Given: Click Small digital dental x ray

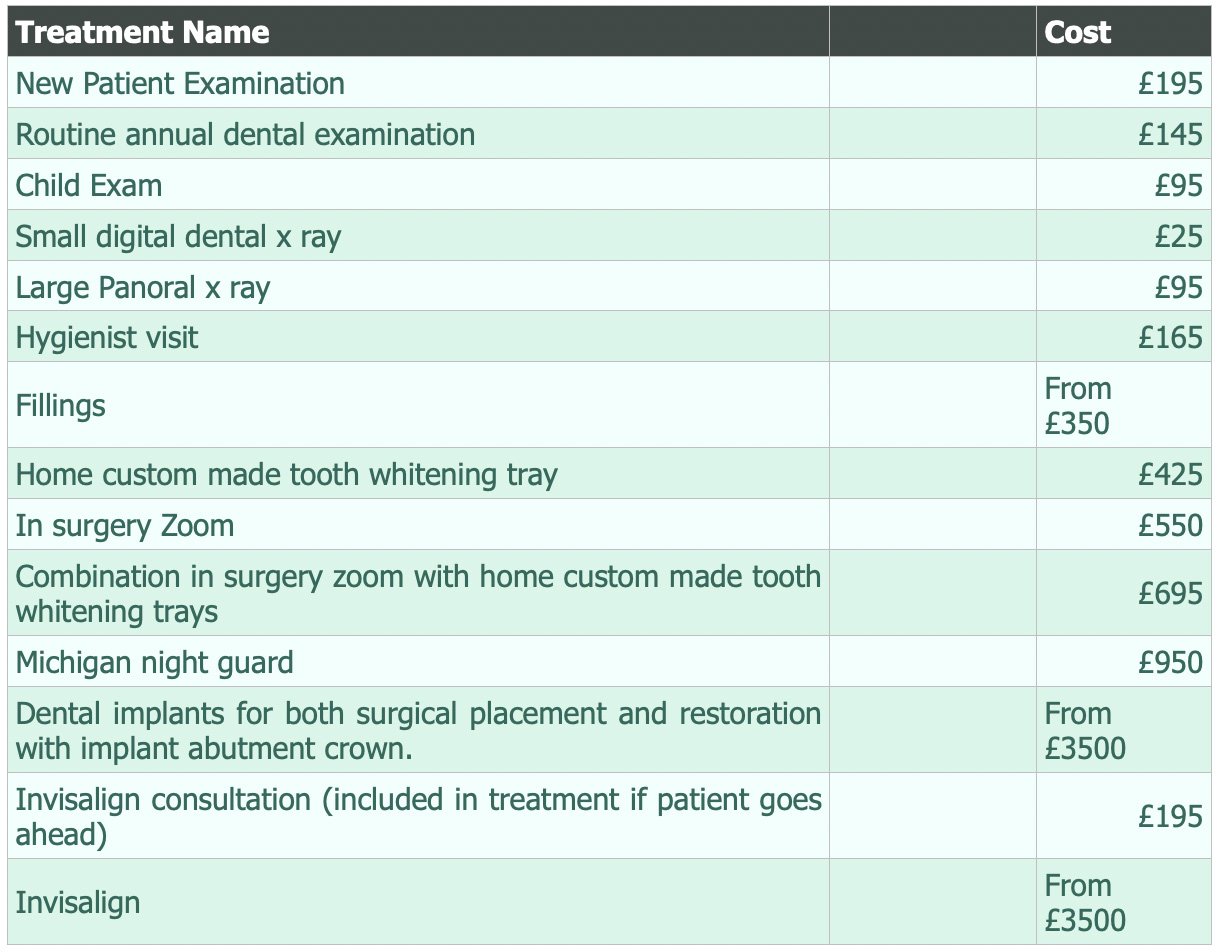Looking at the screenshot, I should click(x=178, y=237).
